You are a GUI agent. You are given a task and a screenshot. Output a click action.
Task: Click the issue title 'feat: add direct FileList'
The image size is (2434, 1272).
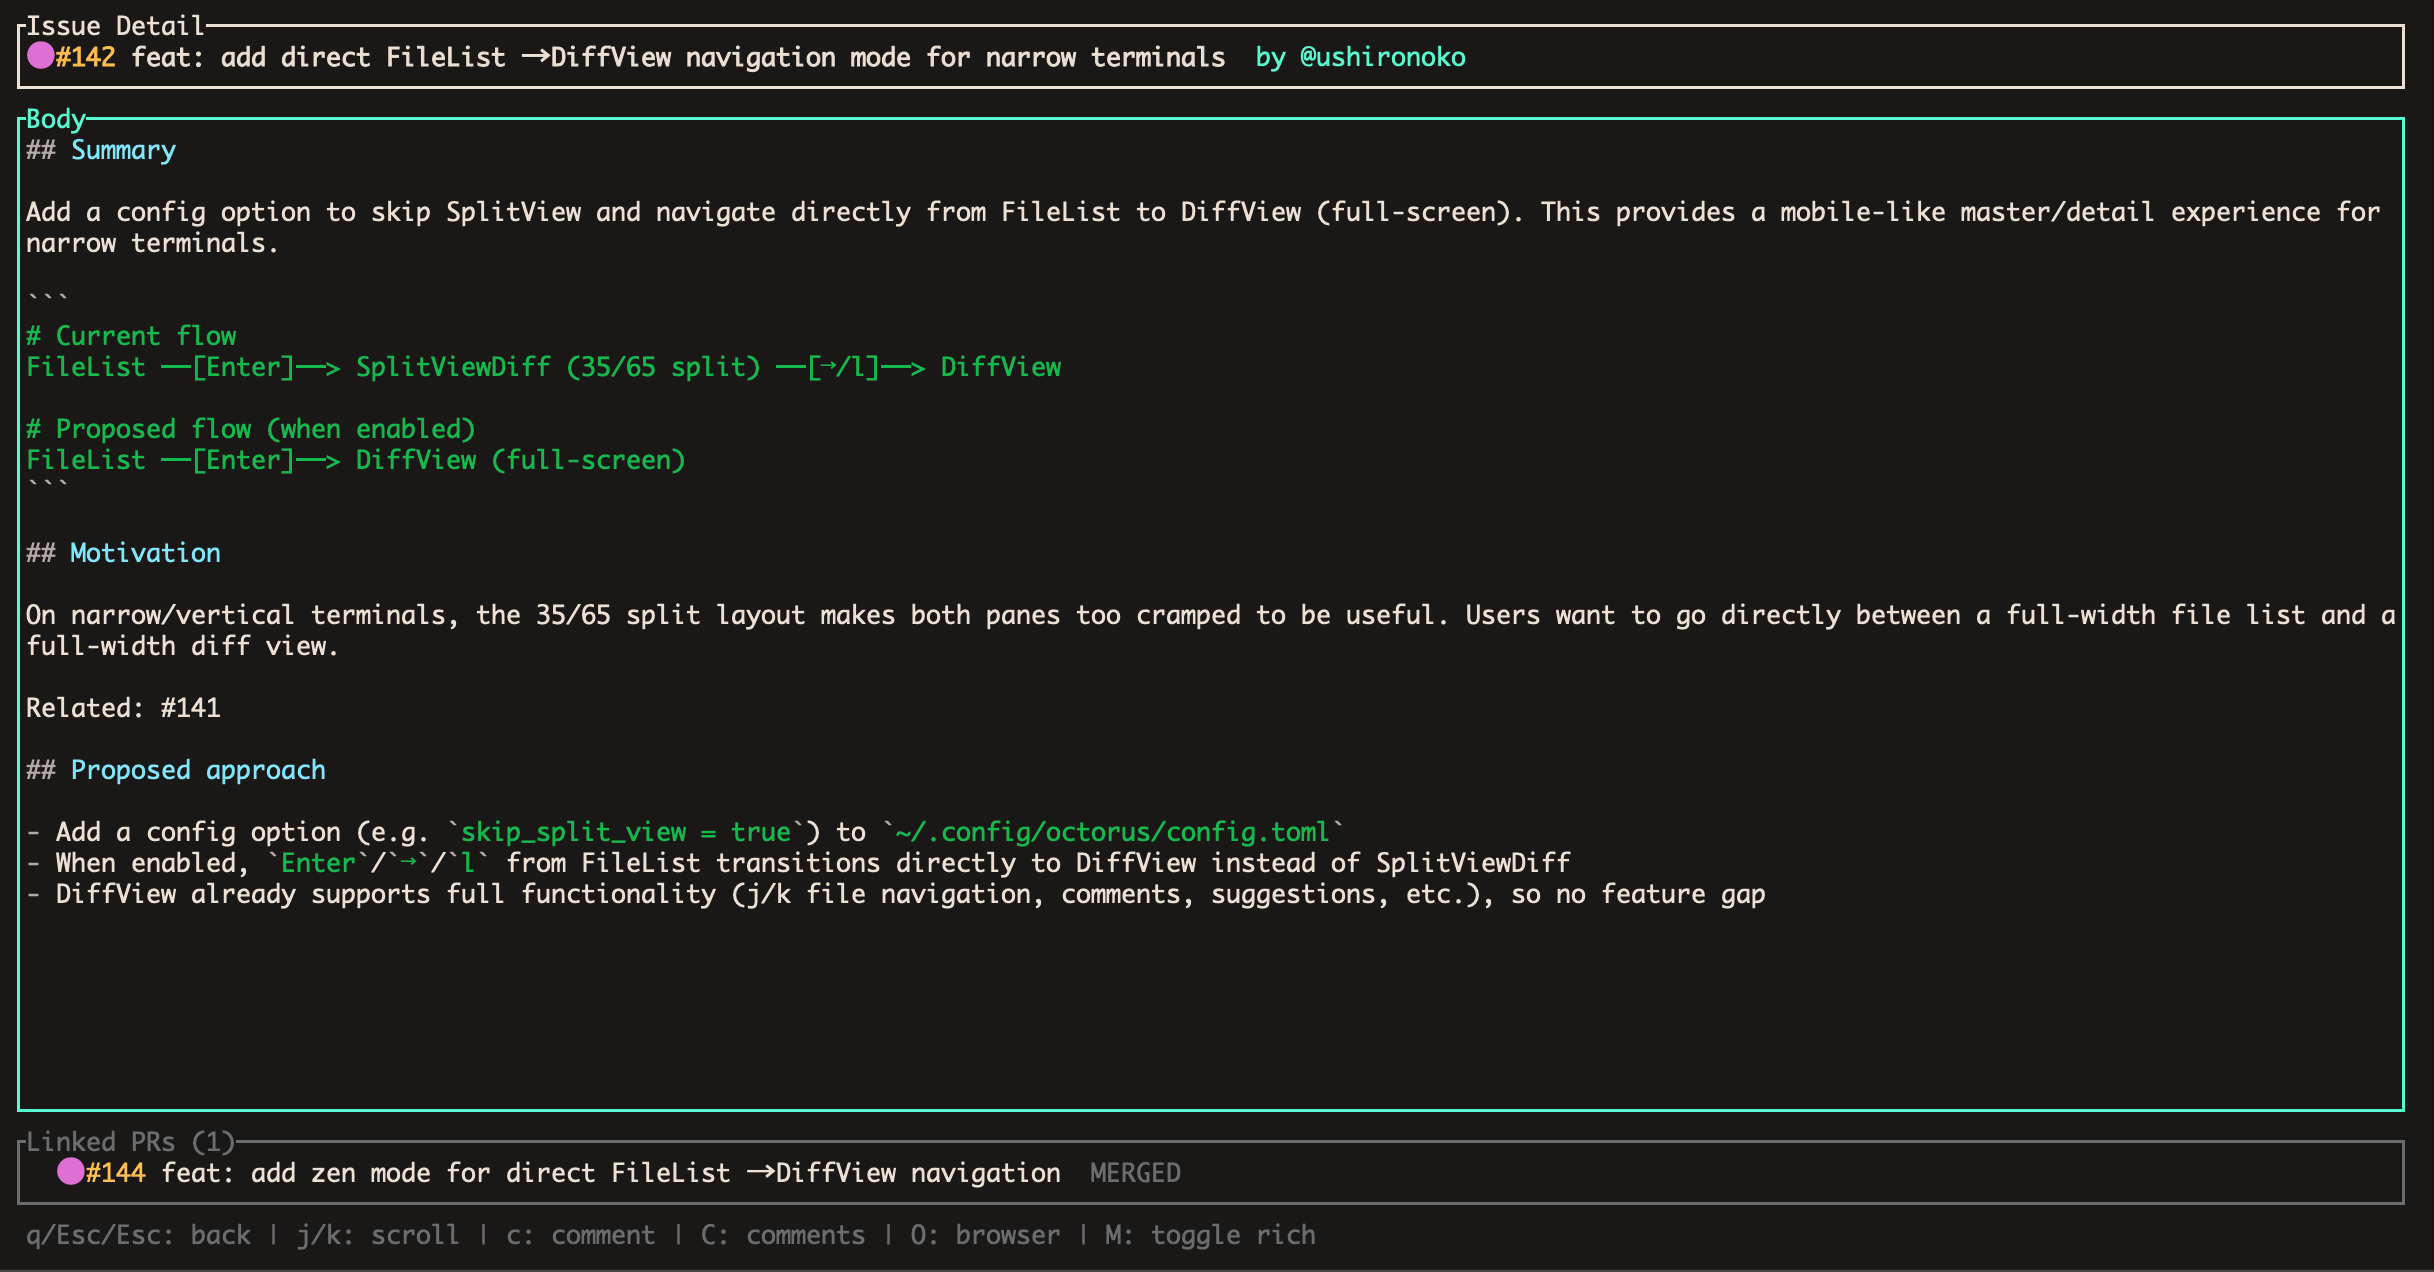678,57
